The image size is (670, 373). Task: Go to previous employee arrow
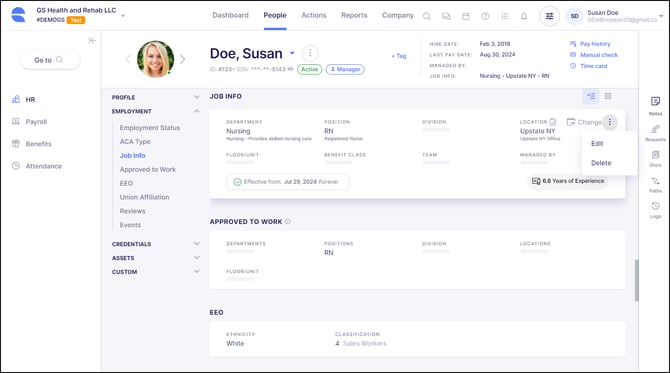[127, 59]
